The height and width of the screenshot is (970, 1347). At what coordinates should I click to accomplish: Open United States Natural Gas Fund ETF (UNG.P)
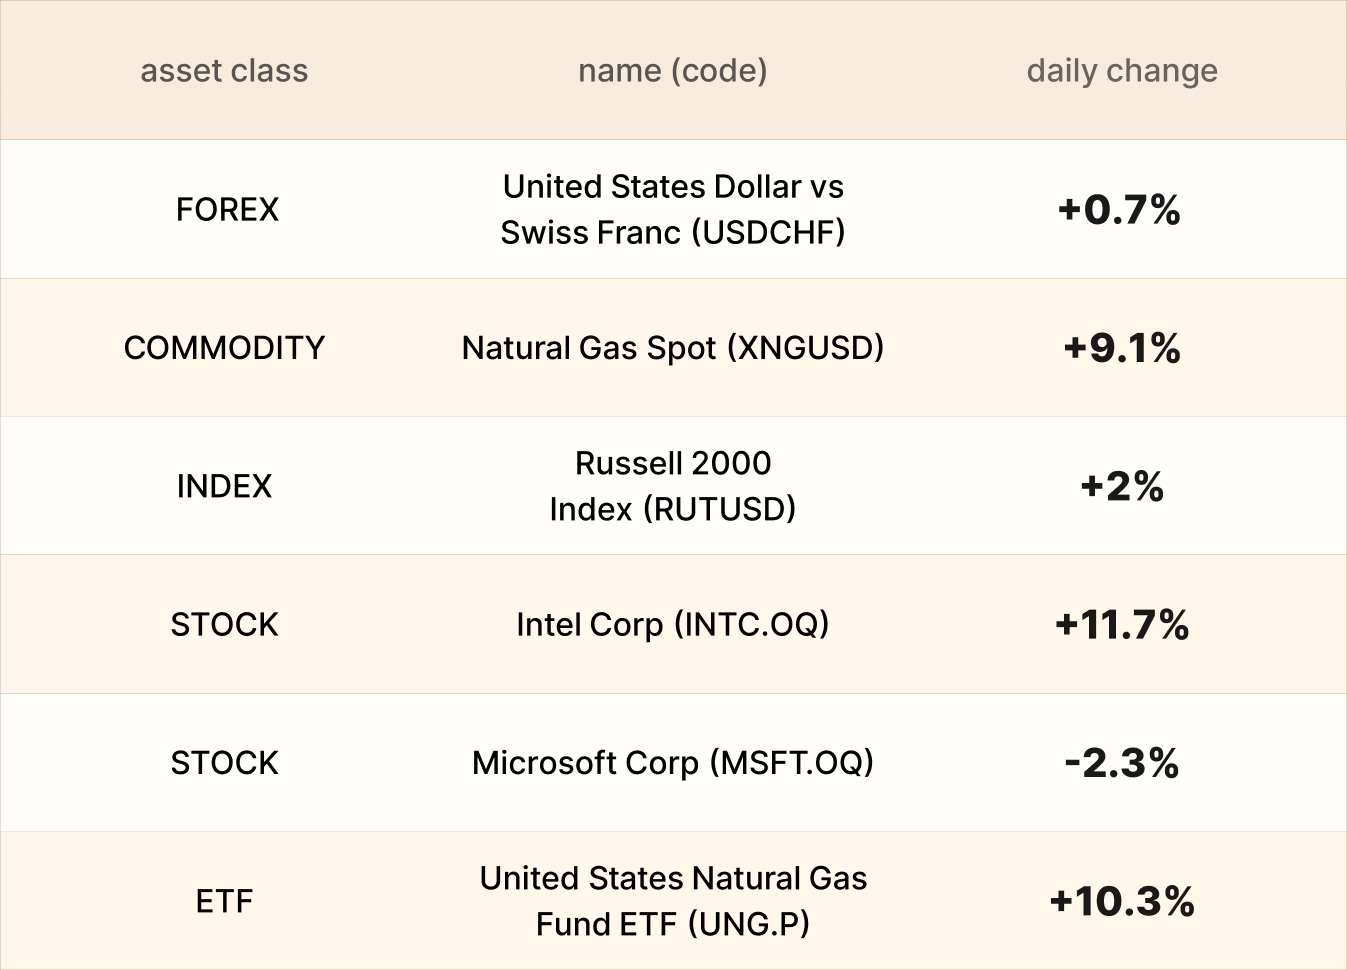672,901
